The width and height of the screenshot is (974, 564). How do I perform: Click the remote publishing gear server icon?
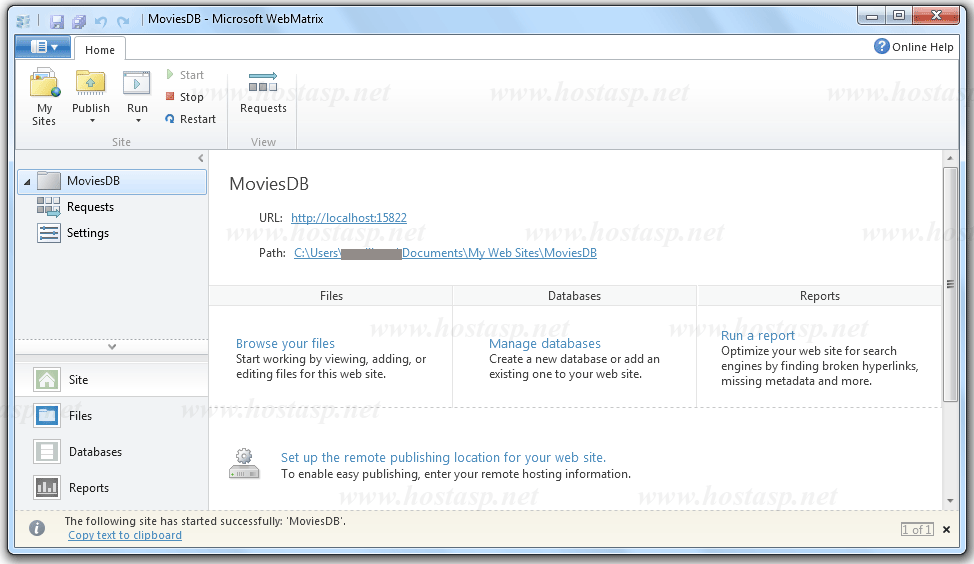(244, 464)
